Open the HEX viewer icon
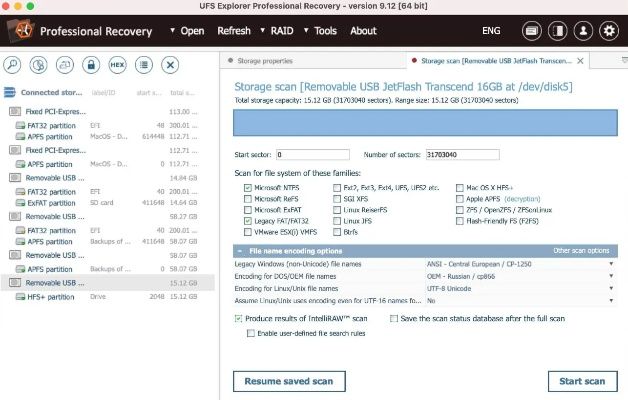 [x=117, y=65]
